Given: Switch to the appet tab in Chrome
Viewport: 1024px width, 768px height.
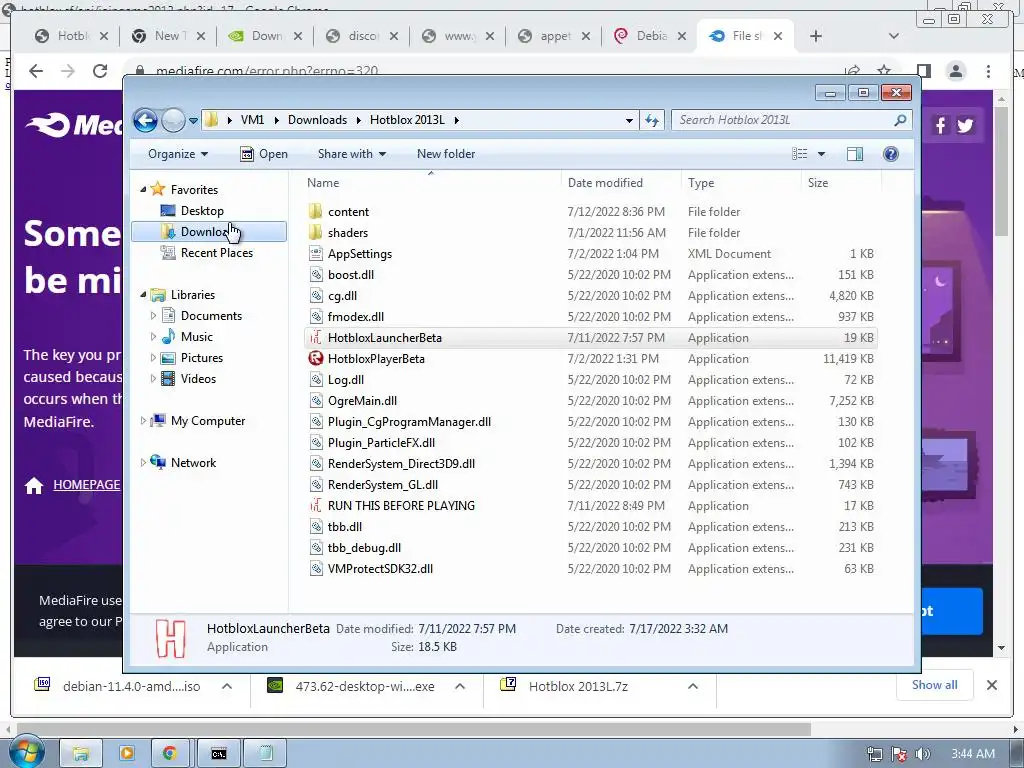Looking at the screenshot, I should pos(554,36).
